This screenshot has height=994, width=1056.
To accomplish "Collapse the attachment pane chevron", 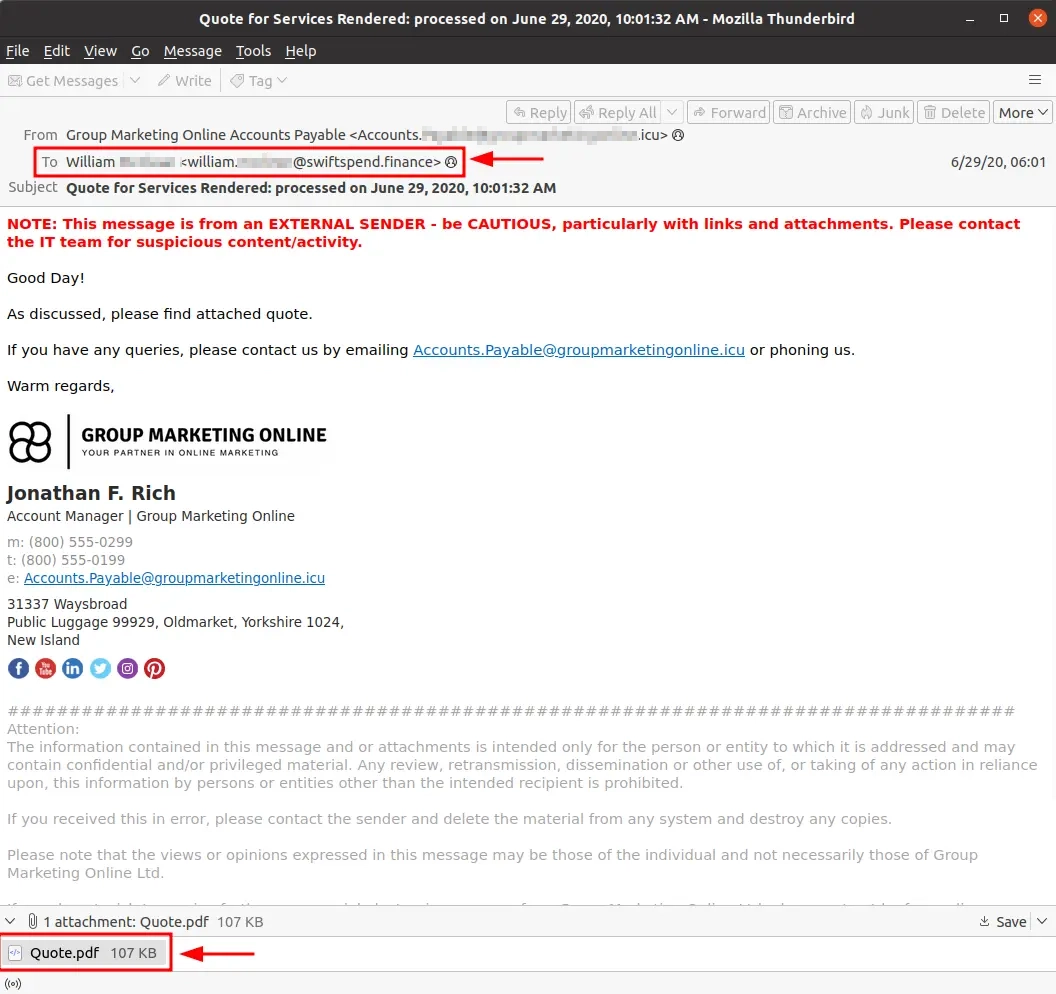I will click(x=10, y=921).
